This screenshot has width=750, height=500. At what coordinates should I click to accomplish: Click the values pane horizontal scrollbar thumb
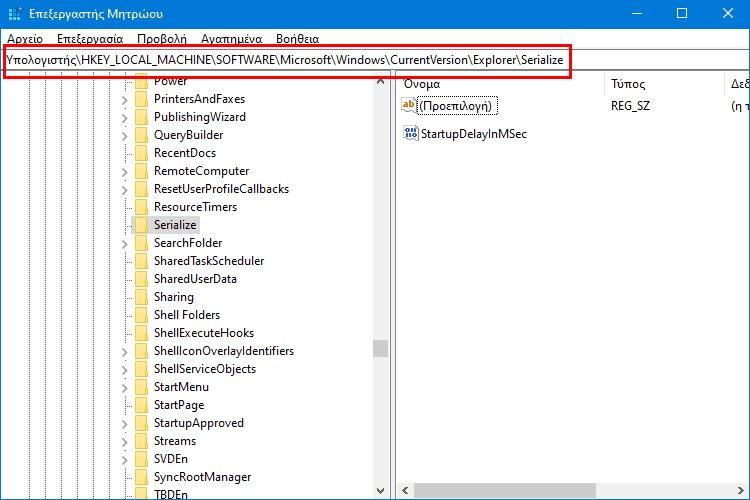click(505, 490)
